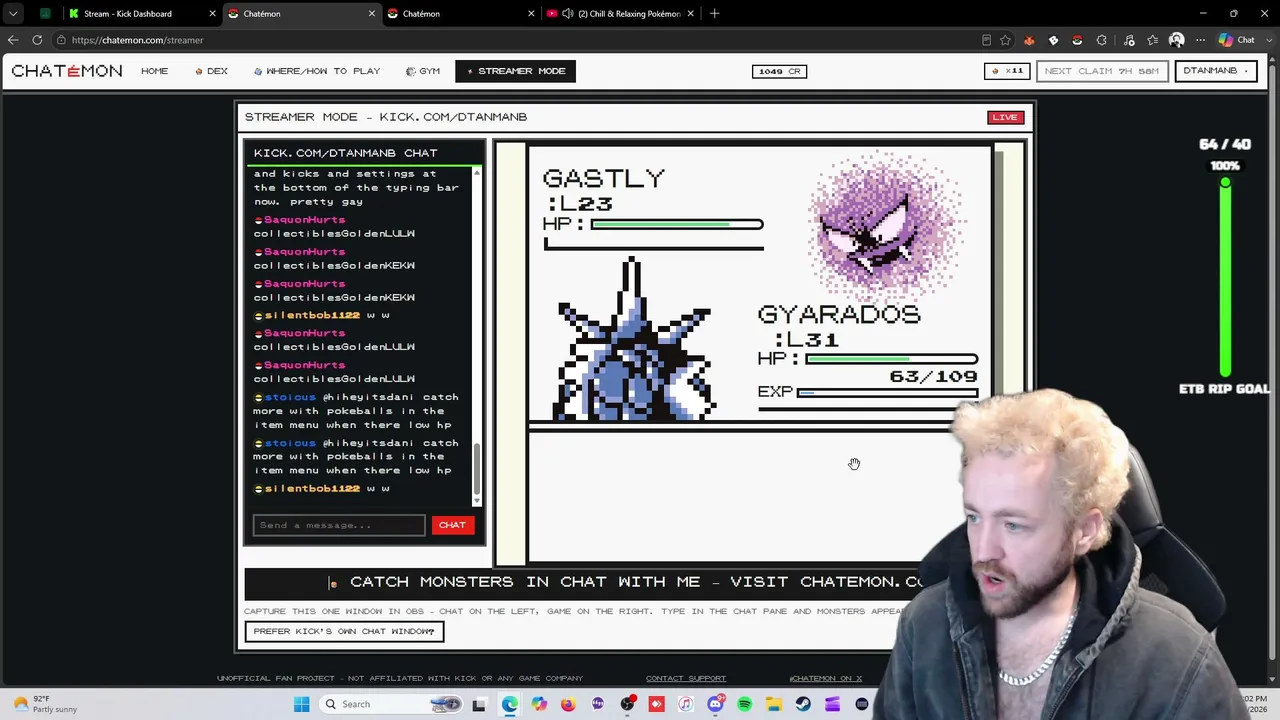Viewport: 1280px width, 720px height.
Task: Open File Explorer from taskbar
Action: point(774,704)
